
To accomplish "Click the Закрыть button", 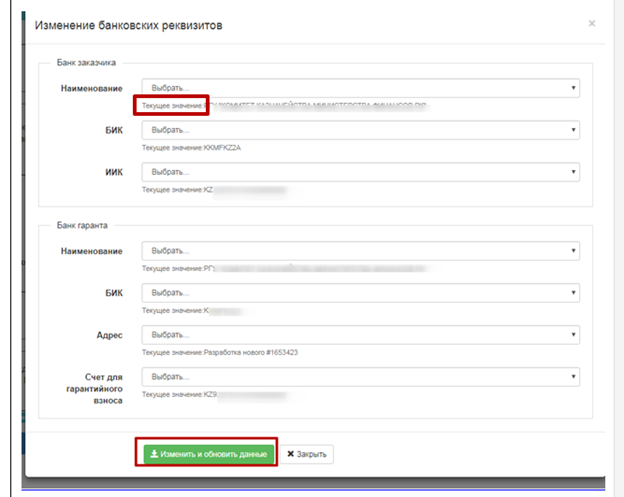I will click(306, 454).
